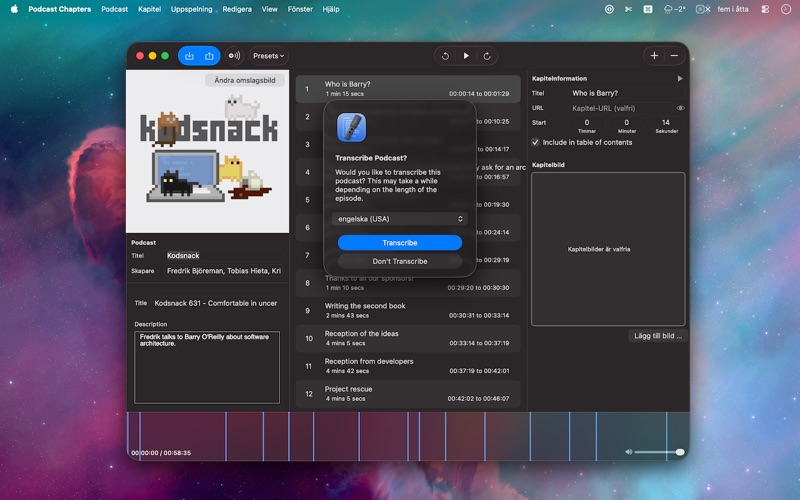Viewport: 800px width, 500px height.
Task: Uncheck Include in table of contents
Action: tap(535, 142)
